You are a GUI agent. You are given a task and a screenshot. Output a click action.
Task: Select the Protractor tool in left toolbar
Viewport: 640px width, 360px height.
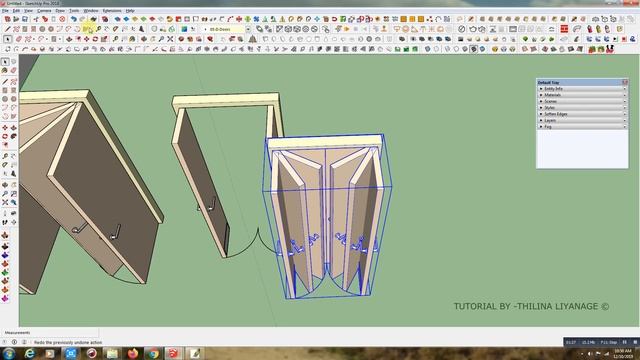[x=5, y=165]
